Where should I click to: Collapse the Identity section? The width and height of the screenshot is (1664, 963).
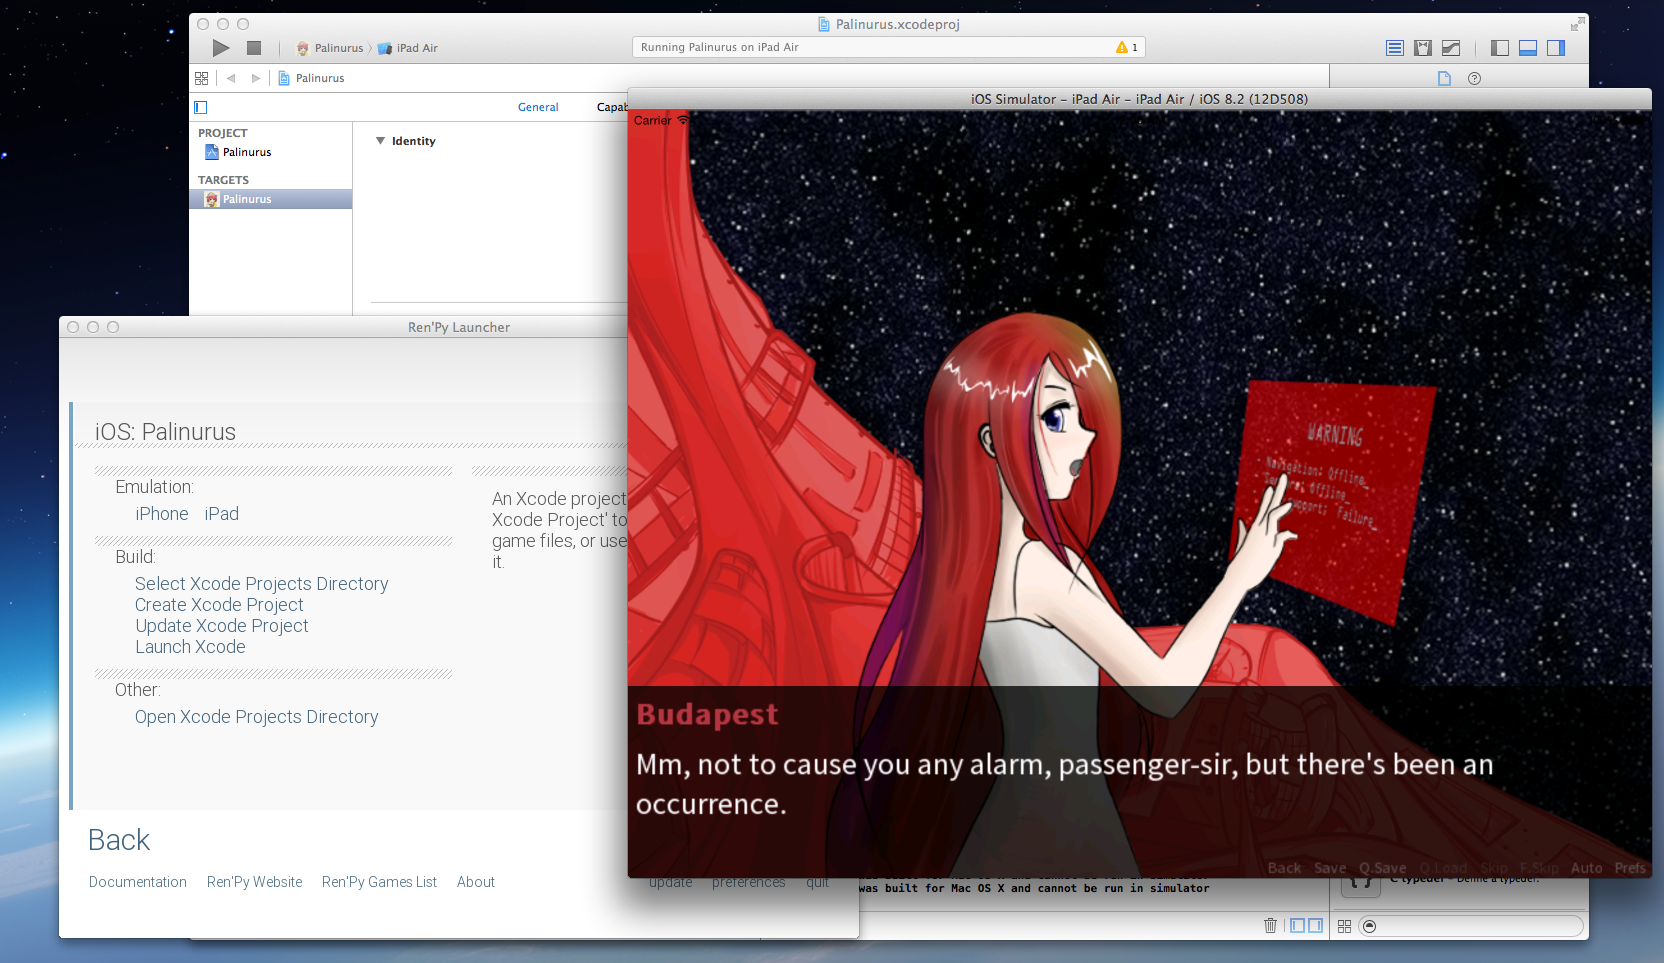380,141
